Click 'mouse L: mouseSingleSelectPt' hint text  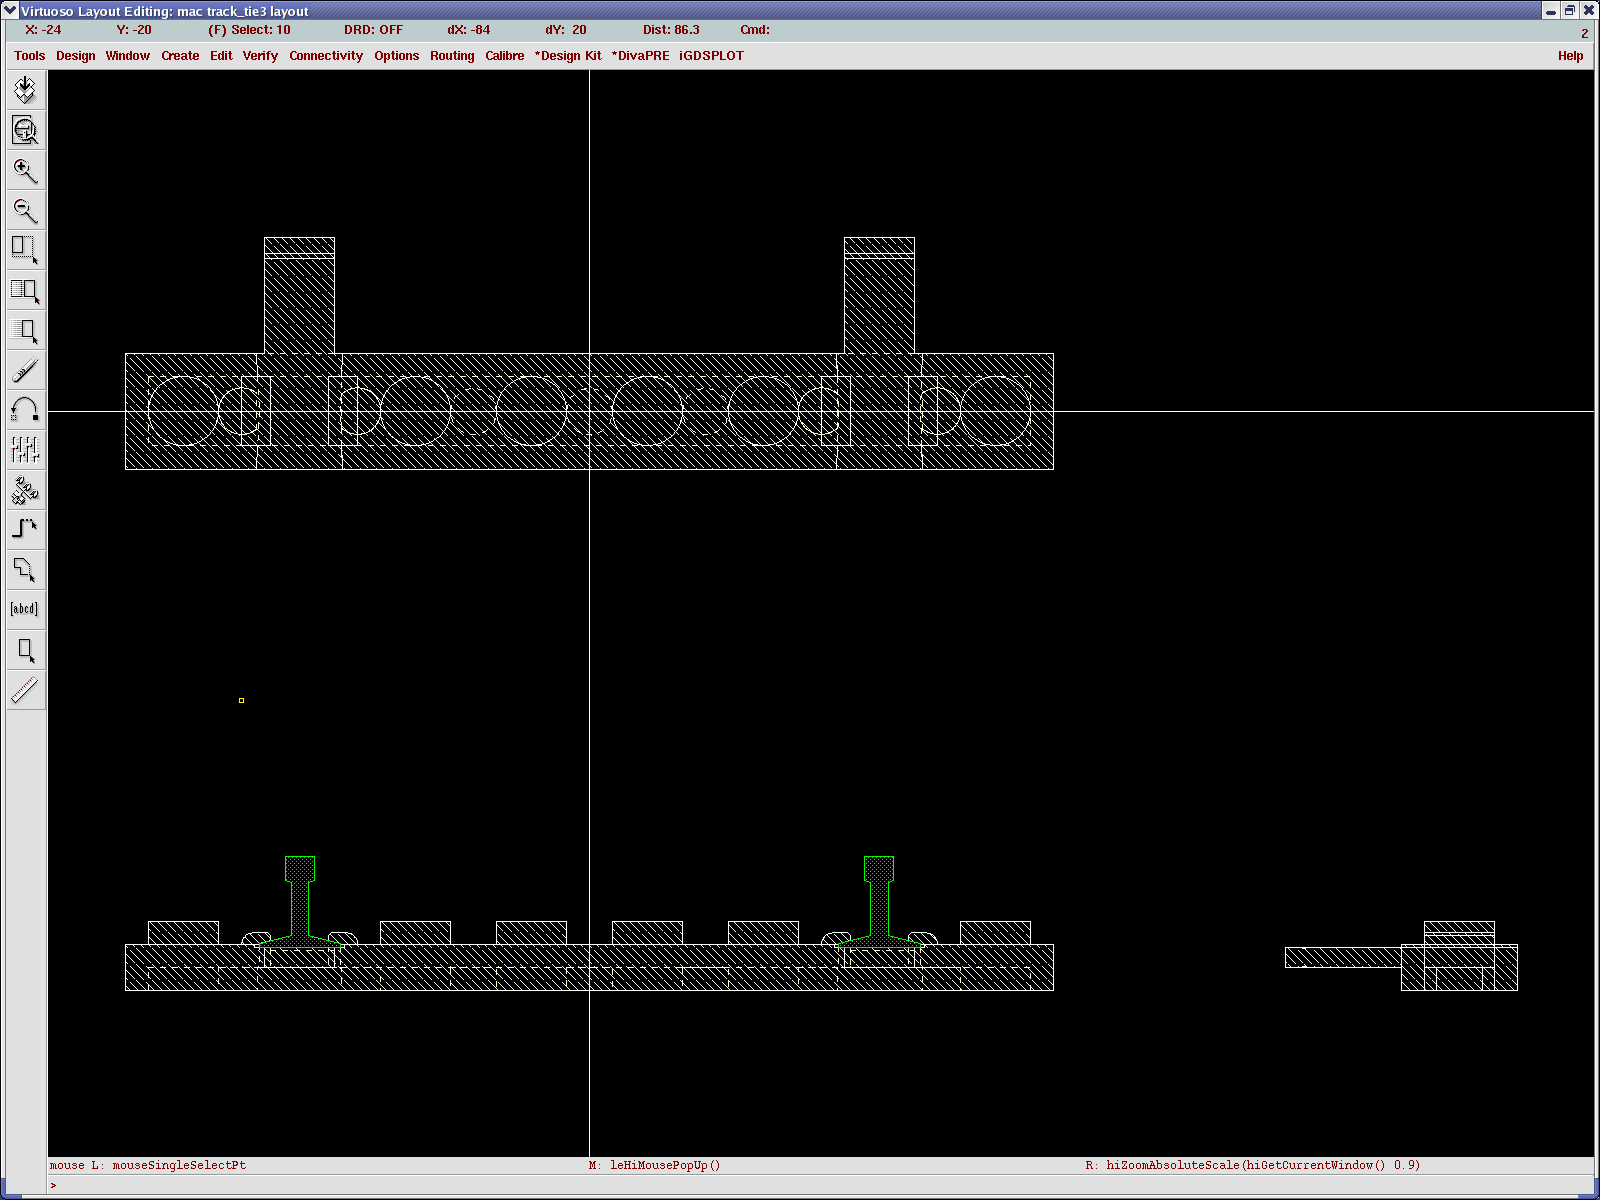point(148,1165)
